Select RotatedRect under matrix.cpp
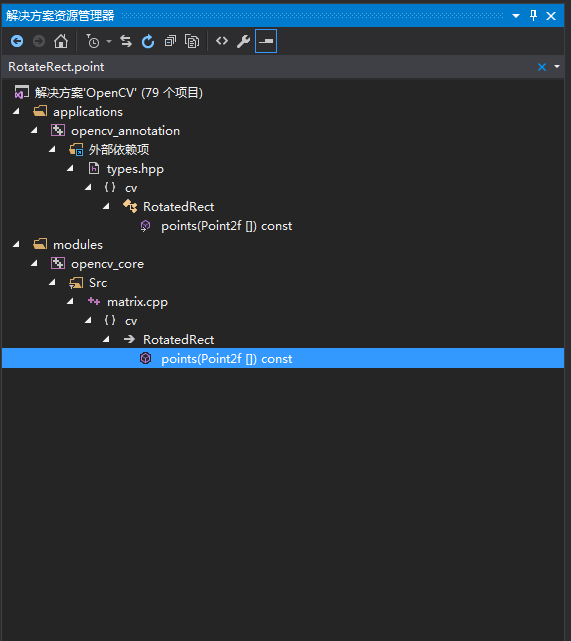This screenshot has width=571, height=641. point(179,340)
